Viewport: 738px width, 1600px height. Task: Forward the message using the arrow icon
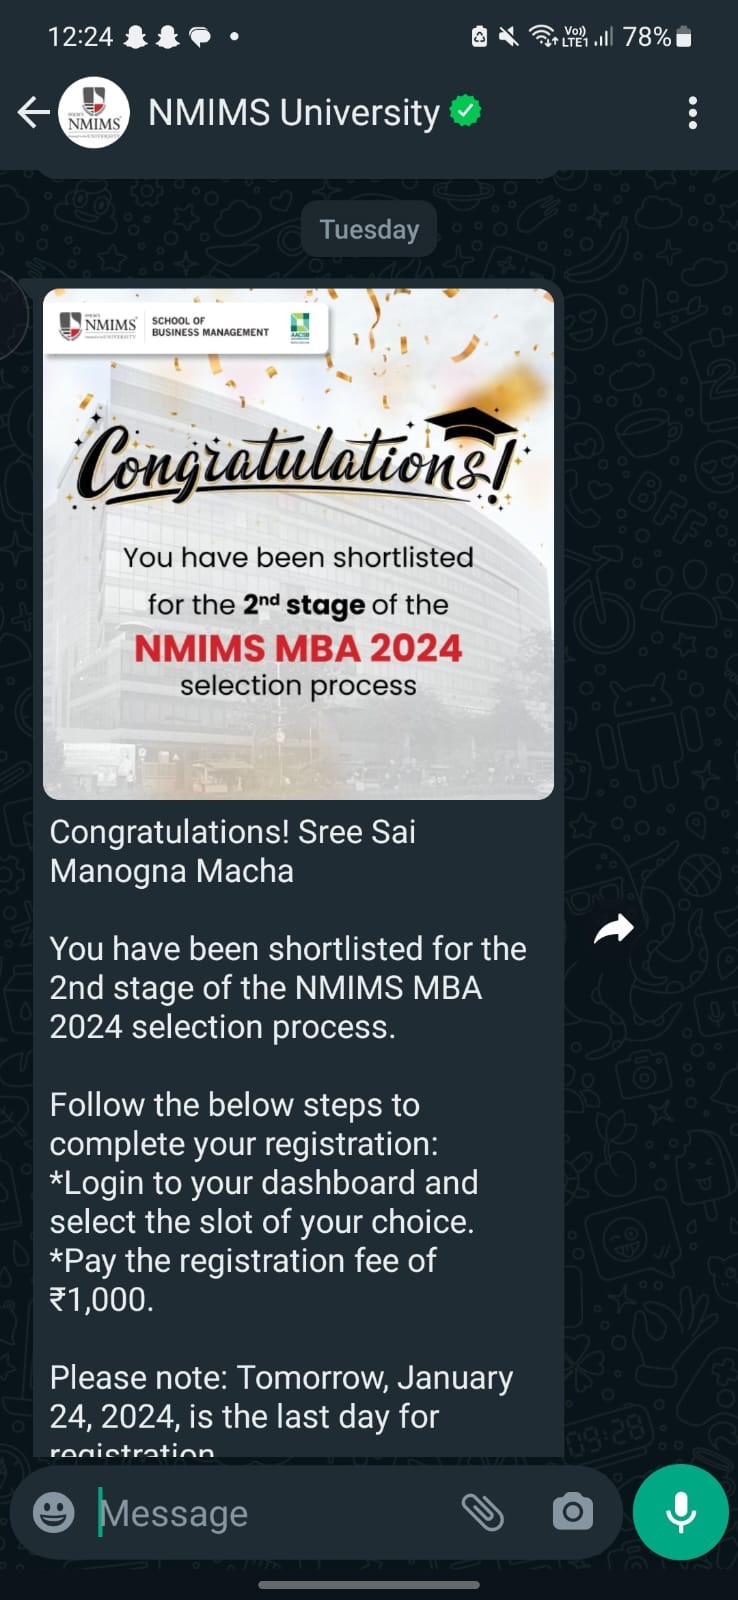613,929
